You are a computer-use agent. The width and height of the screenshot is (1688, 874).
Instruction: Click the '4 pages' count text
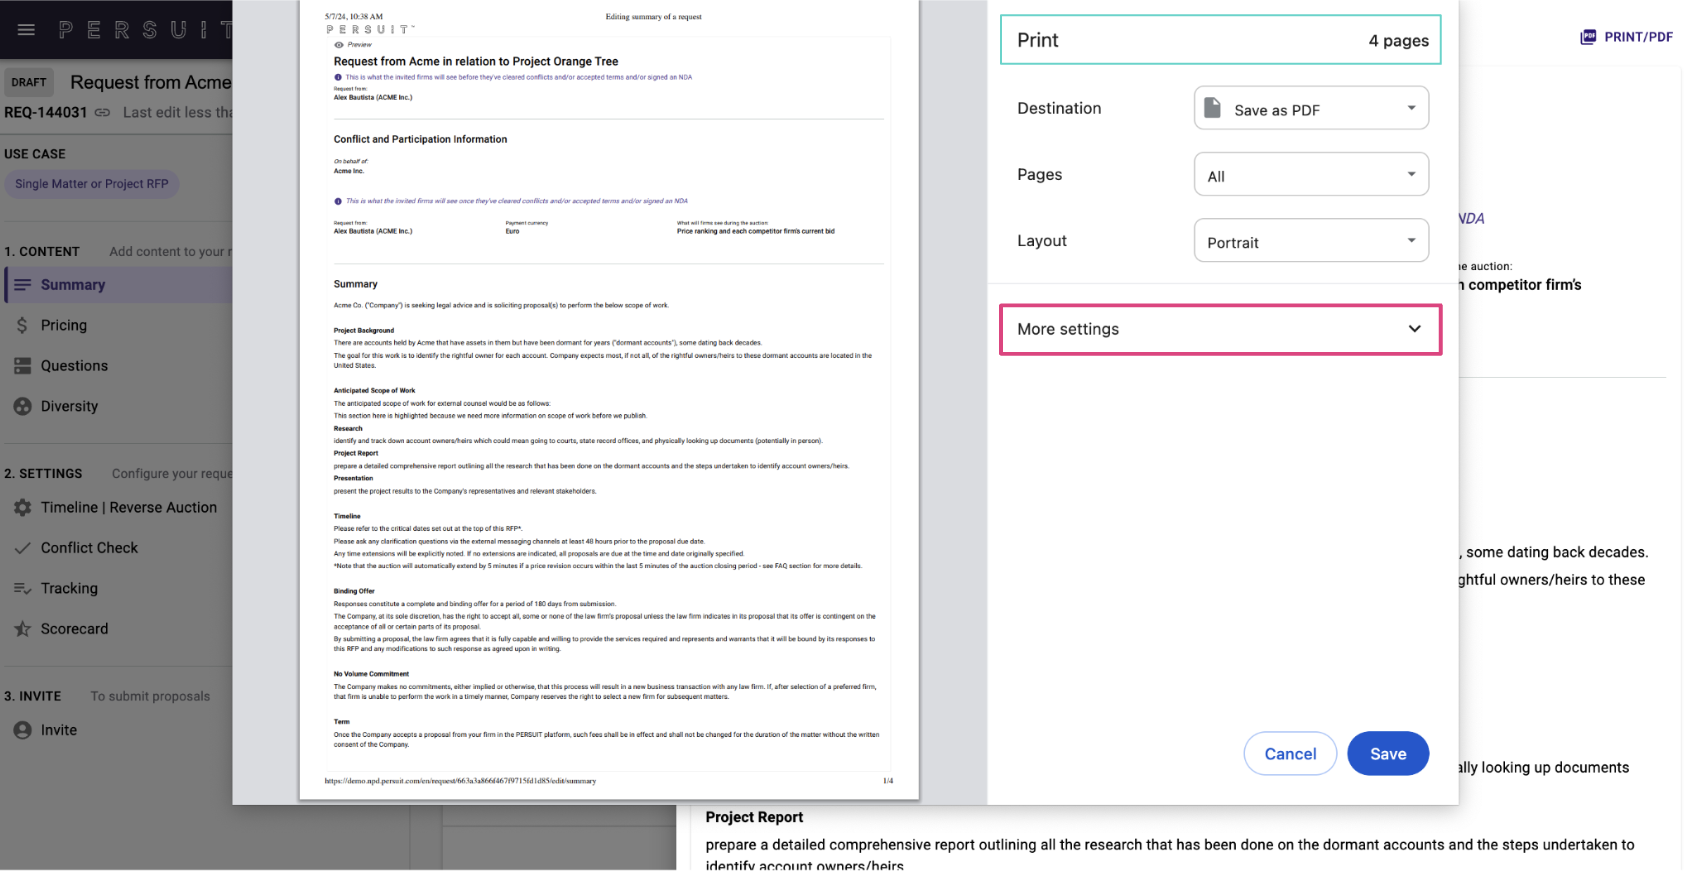1398,41
